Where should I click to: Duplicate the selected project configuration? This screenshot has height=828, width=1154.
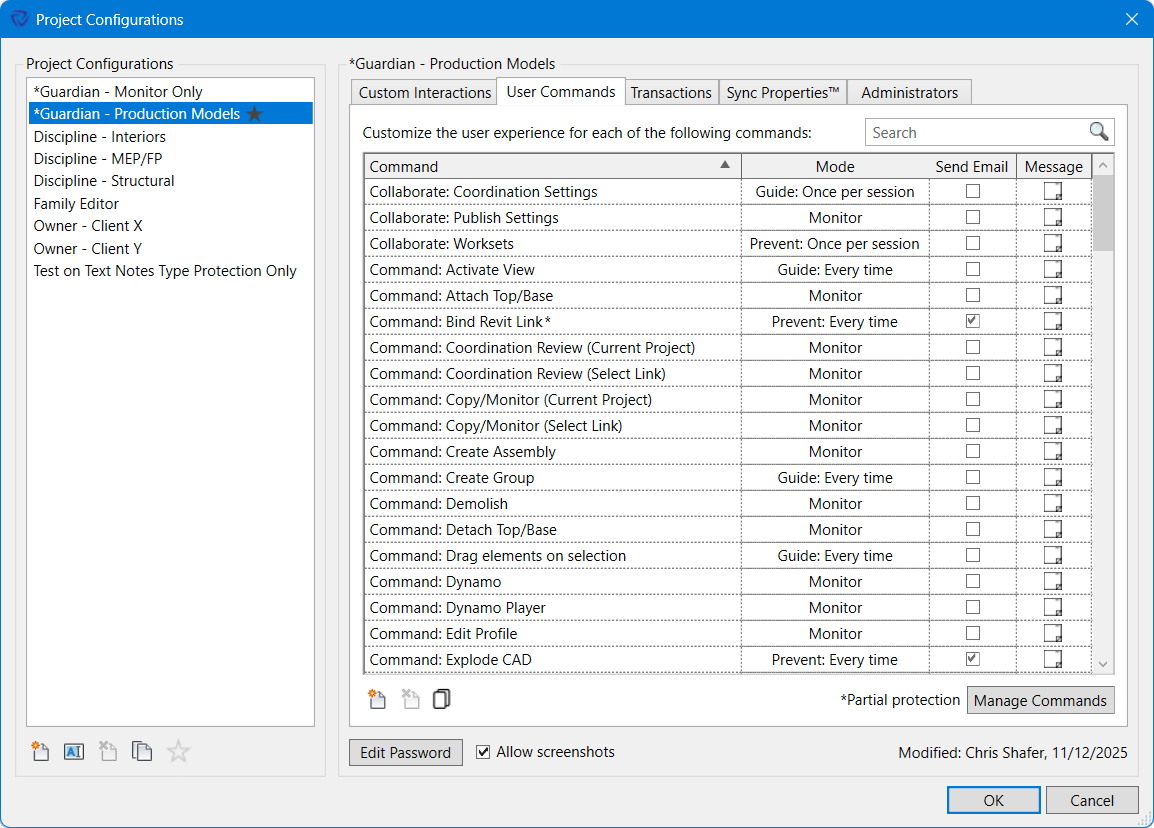pos(142,751)
